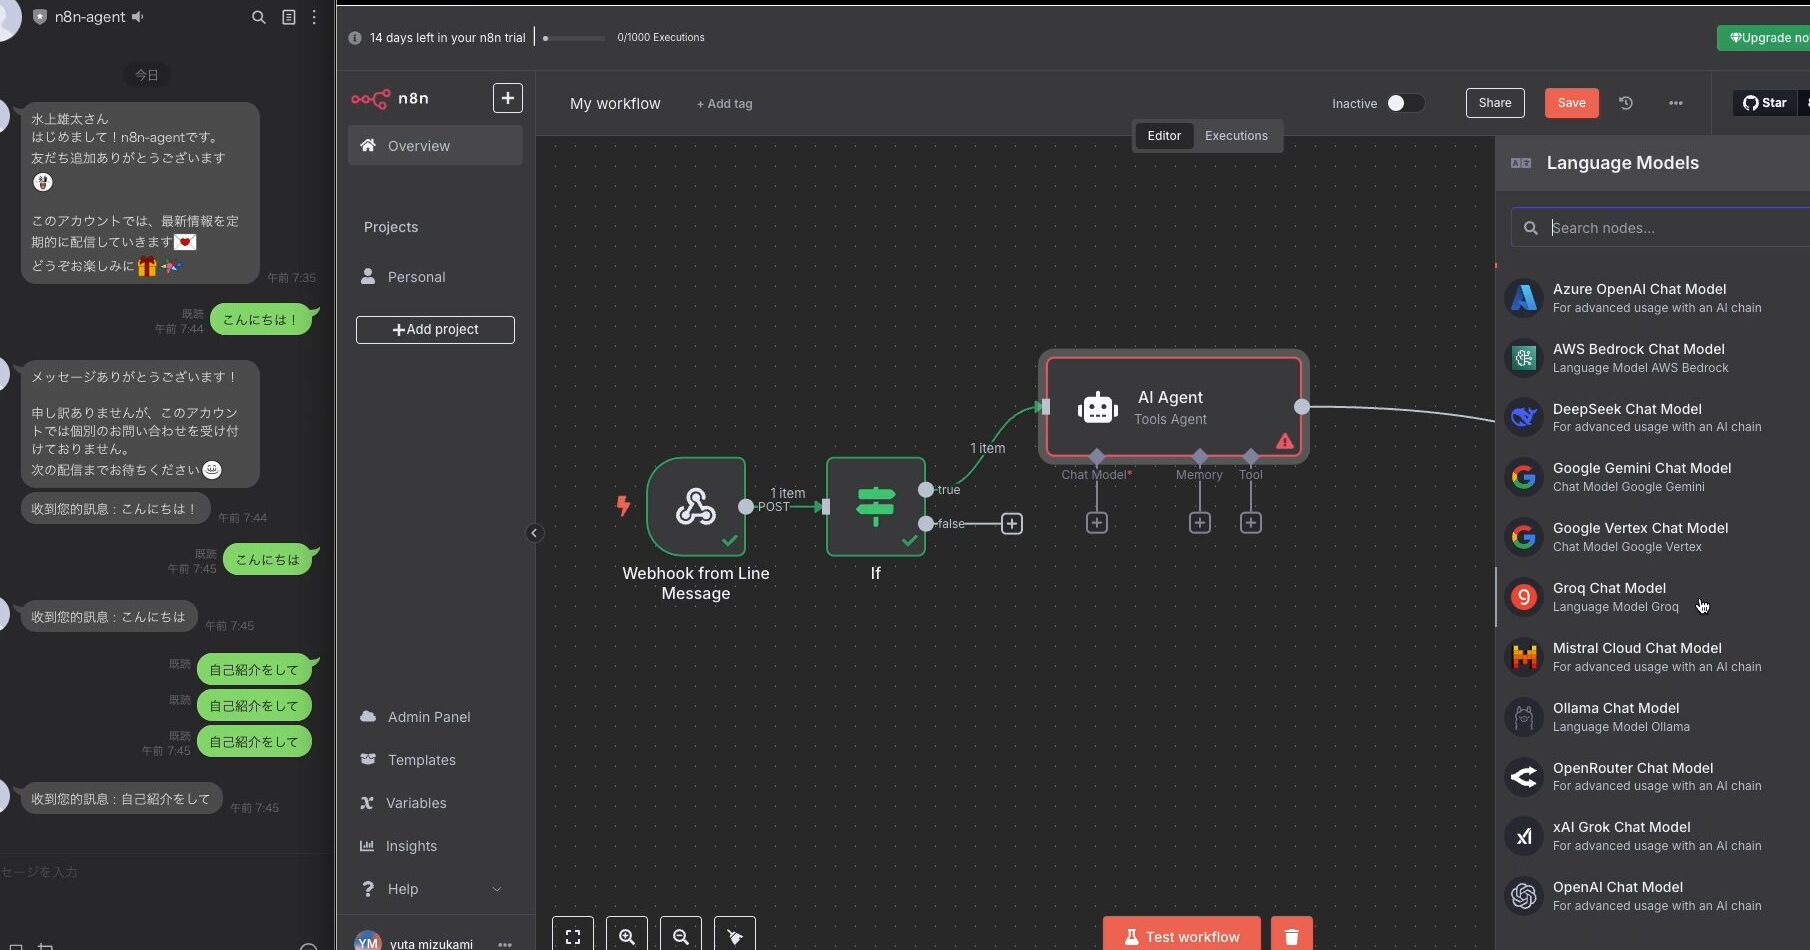Image resolution: width=1810 pixels, height=950 pixels.
Task: Click Add tag link
Action: pyautogui.click(x=725, y=104)
